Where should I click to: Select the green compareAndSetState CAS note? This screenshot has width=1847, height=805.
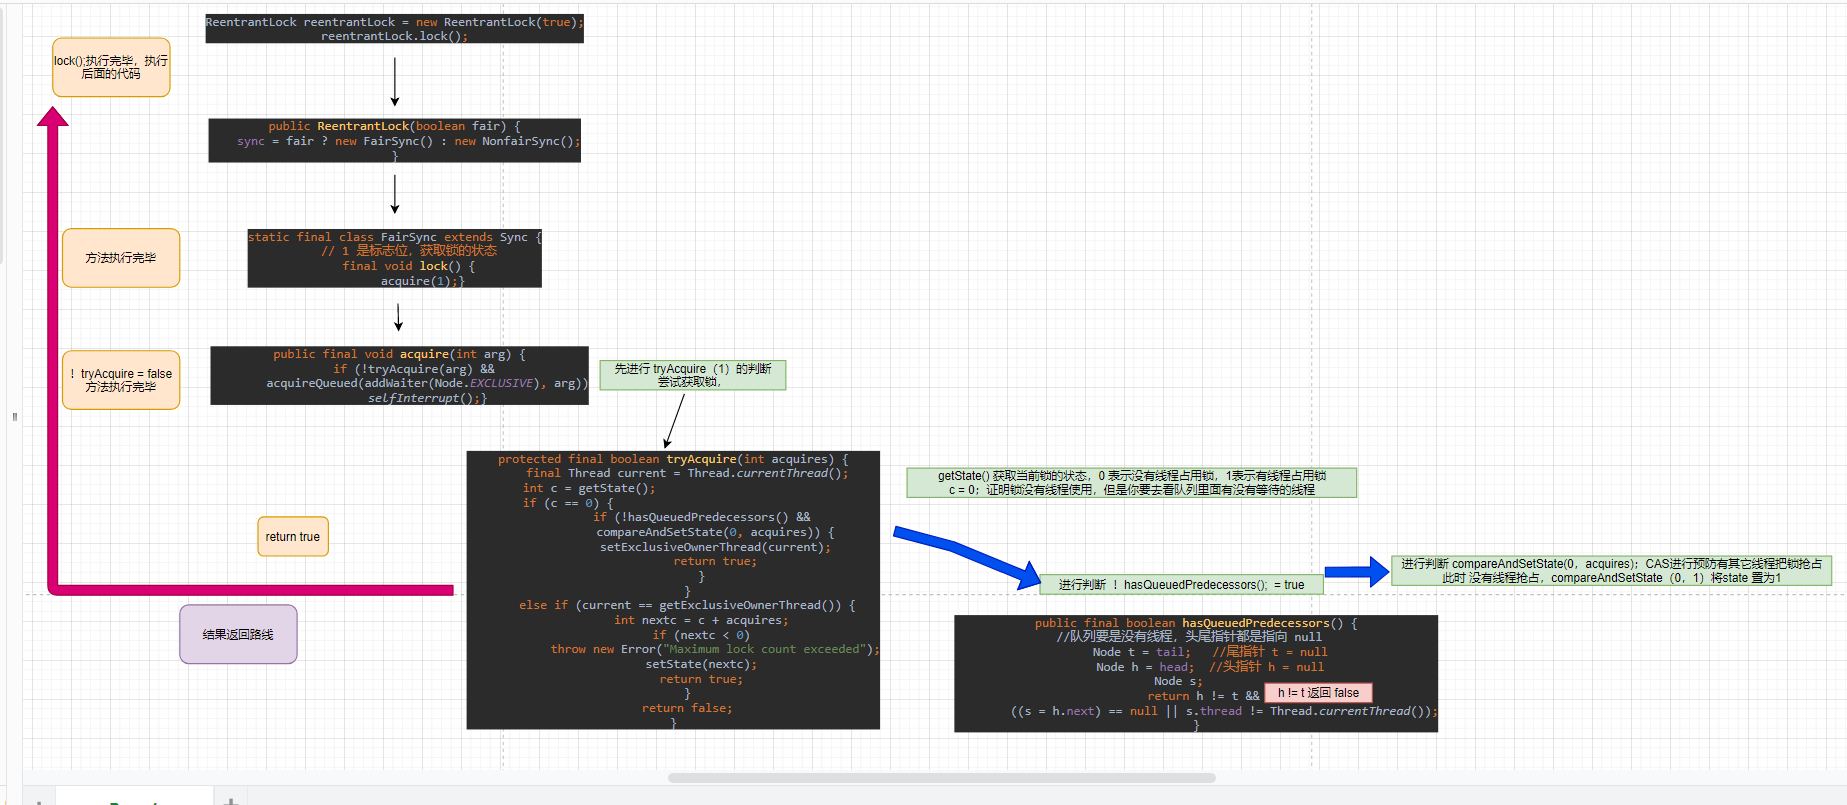tap(1612, 570)
